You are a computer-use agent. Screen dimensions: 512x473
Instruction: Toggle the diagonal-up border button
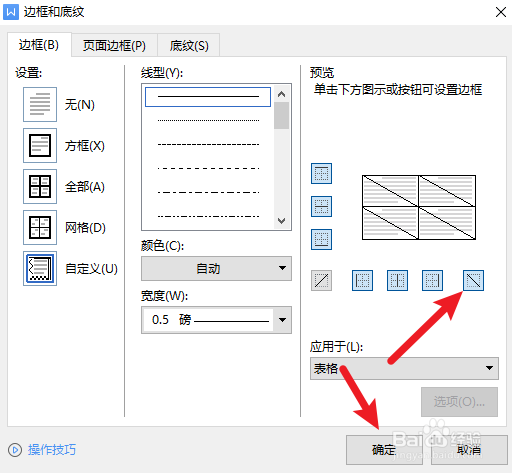321,280
